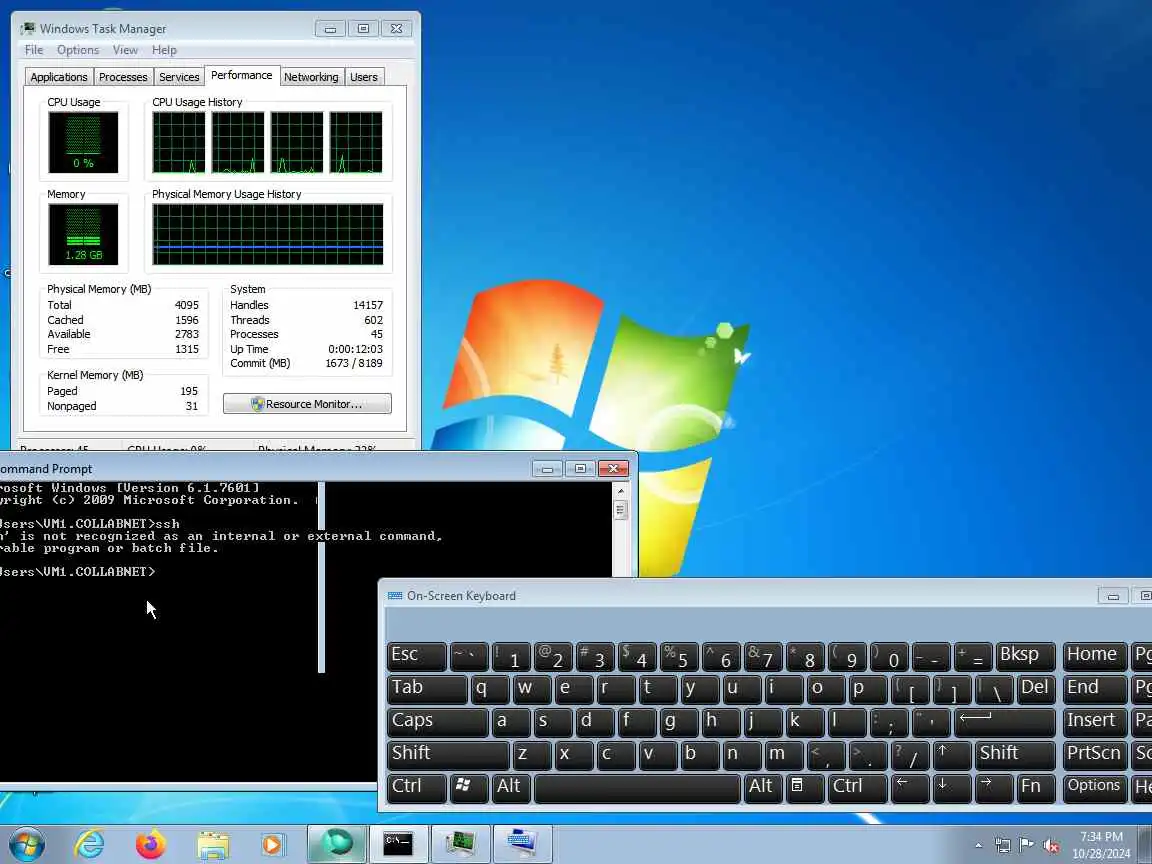Screen dimensions: 1152x864
Task: Click the muted volume tray icon
Action: coord(1051,846)
